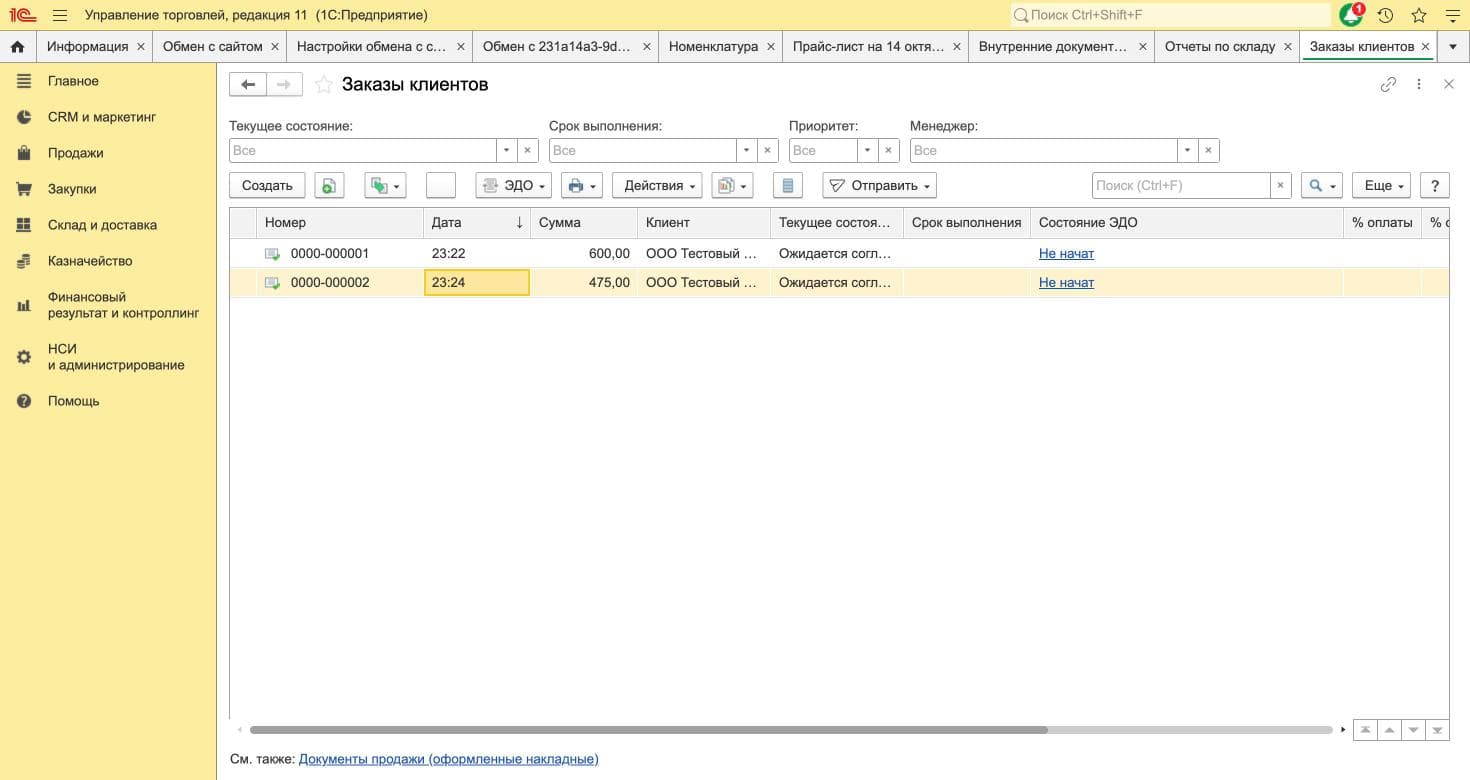
Task: Click the list settings icon before Отправить
Action: pyautogui.click(x=788, y=185)
